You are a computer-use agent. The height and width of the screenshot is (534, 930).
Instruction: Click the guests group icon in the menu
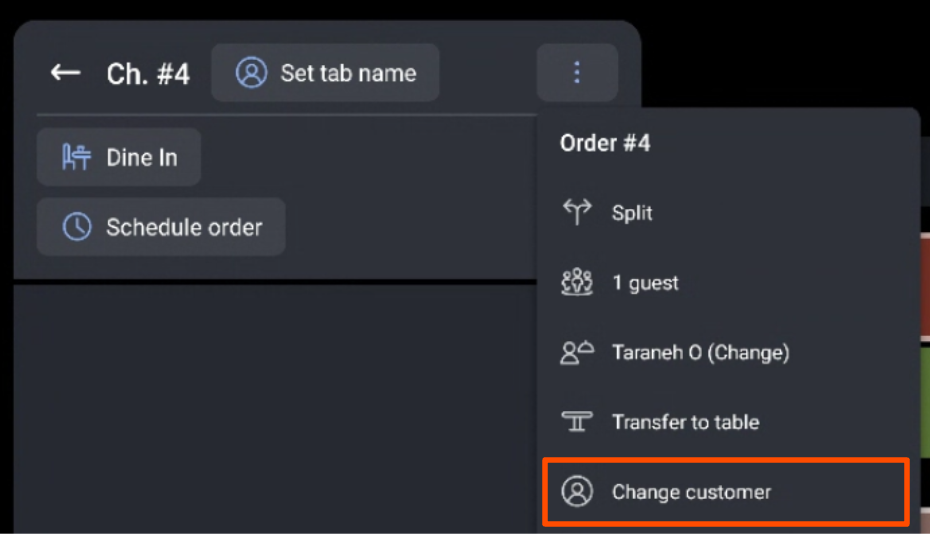click(577, 283)
